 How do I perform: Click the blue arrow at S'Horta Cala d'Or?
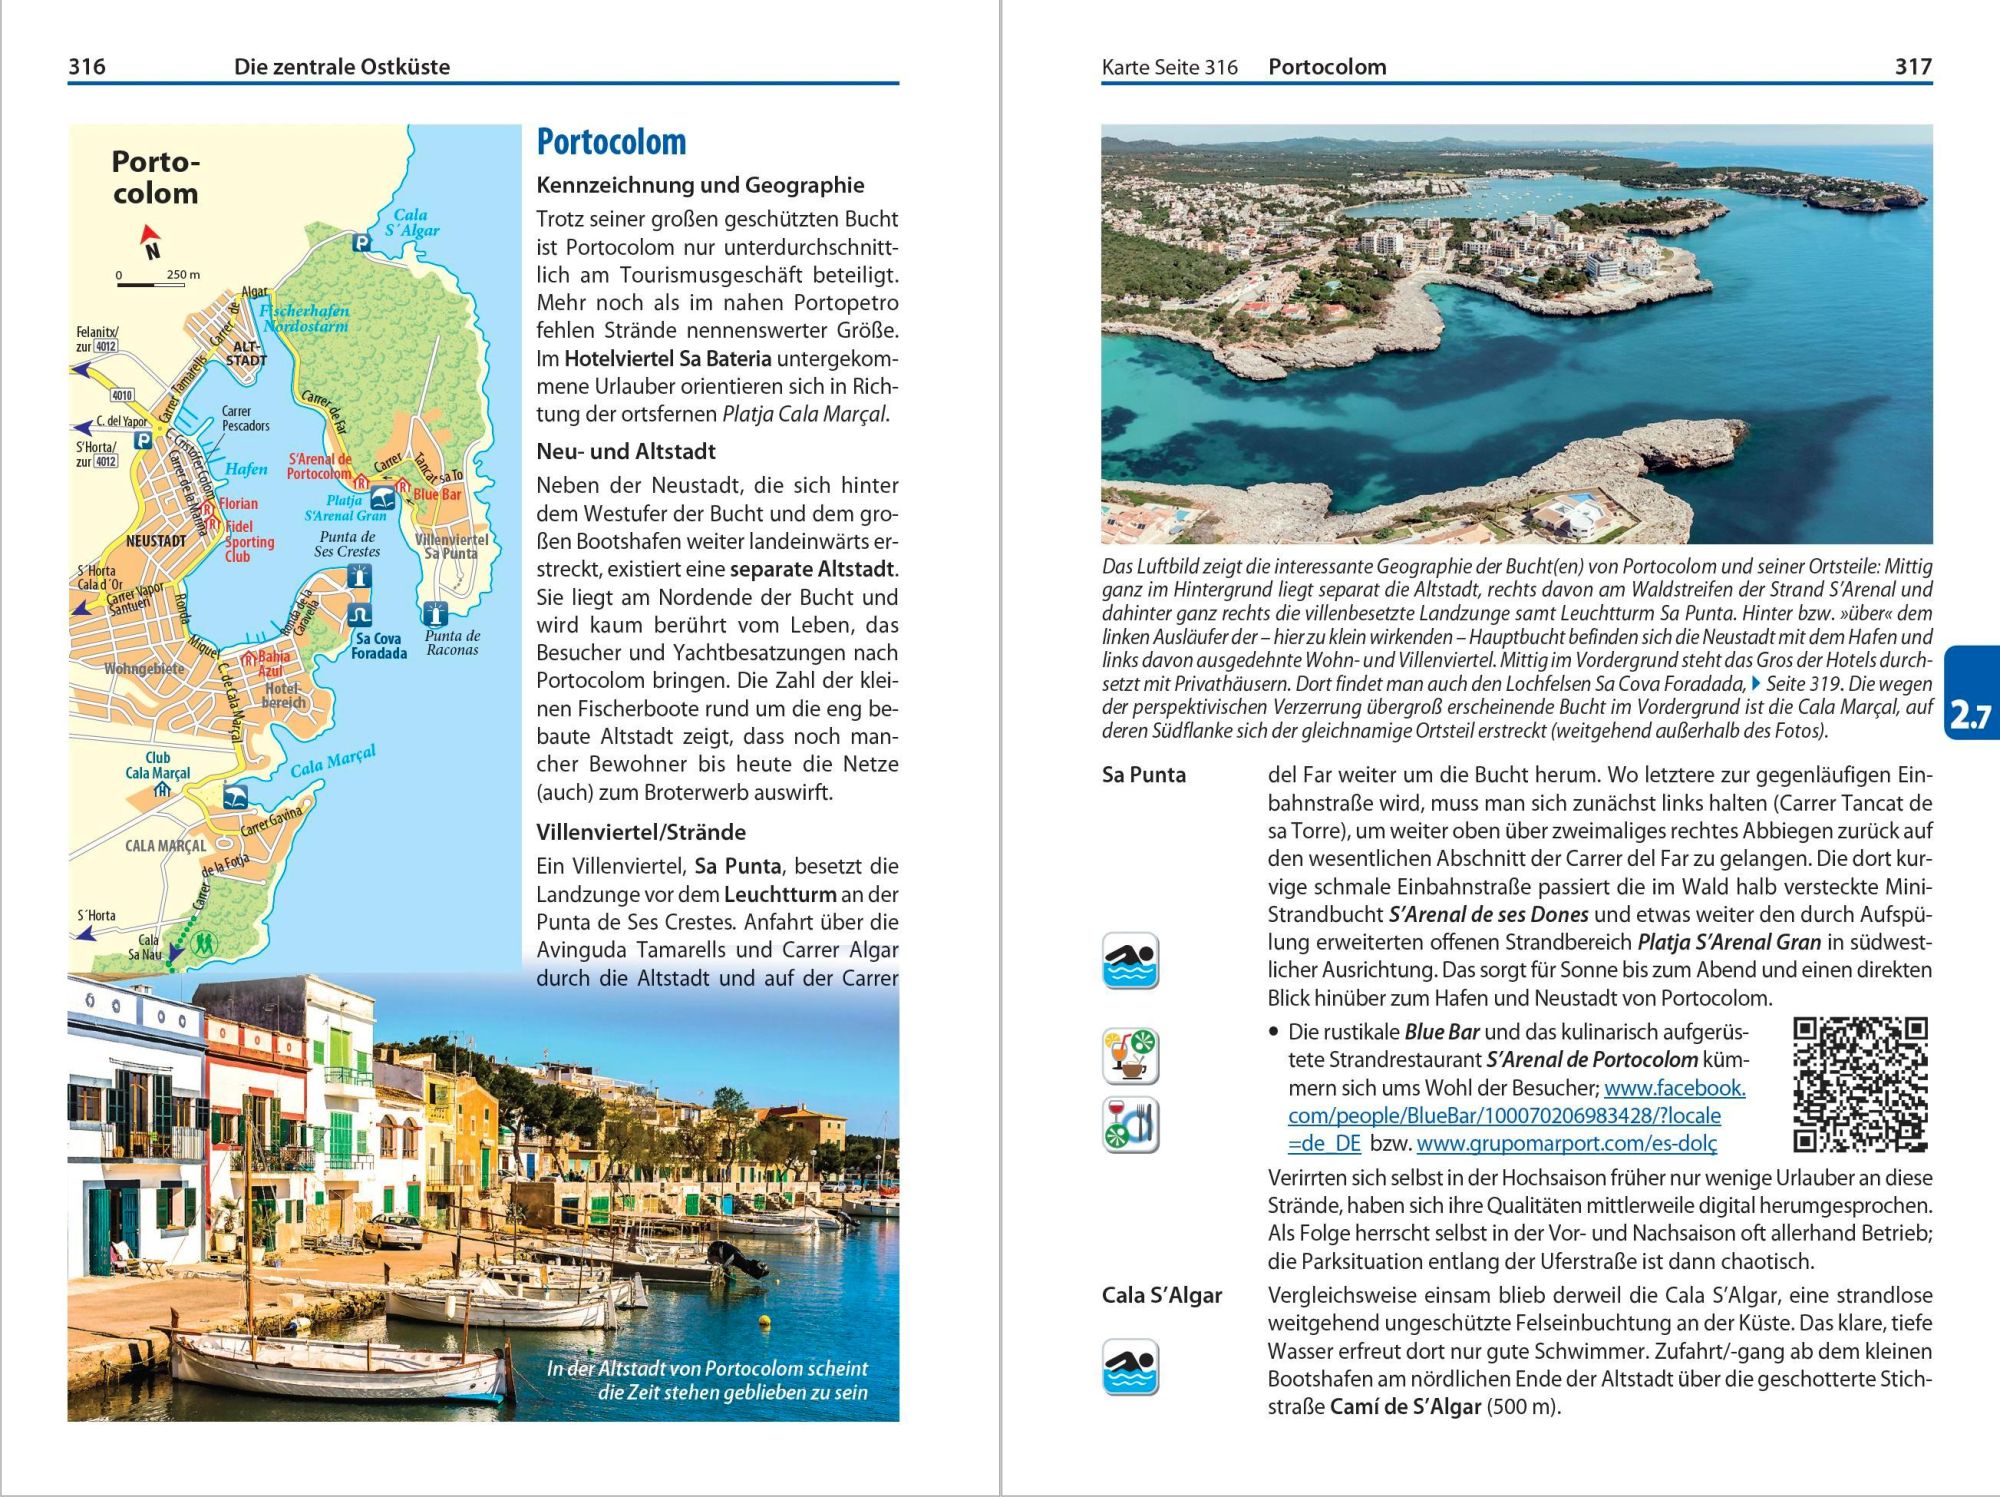[83, 607]
